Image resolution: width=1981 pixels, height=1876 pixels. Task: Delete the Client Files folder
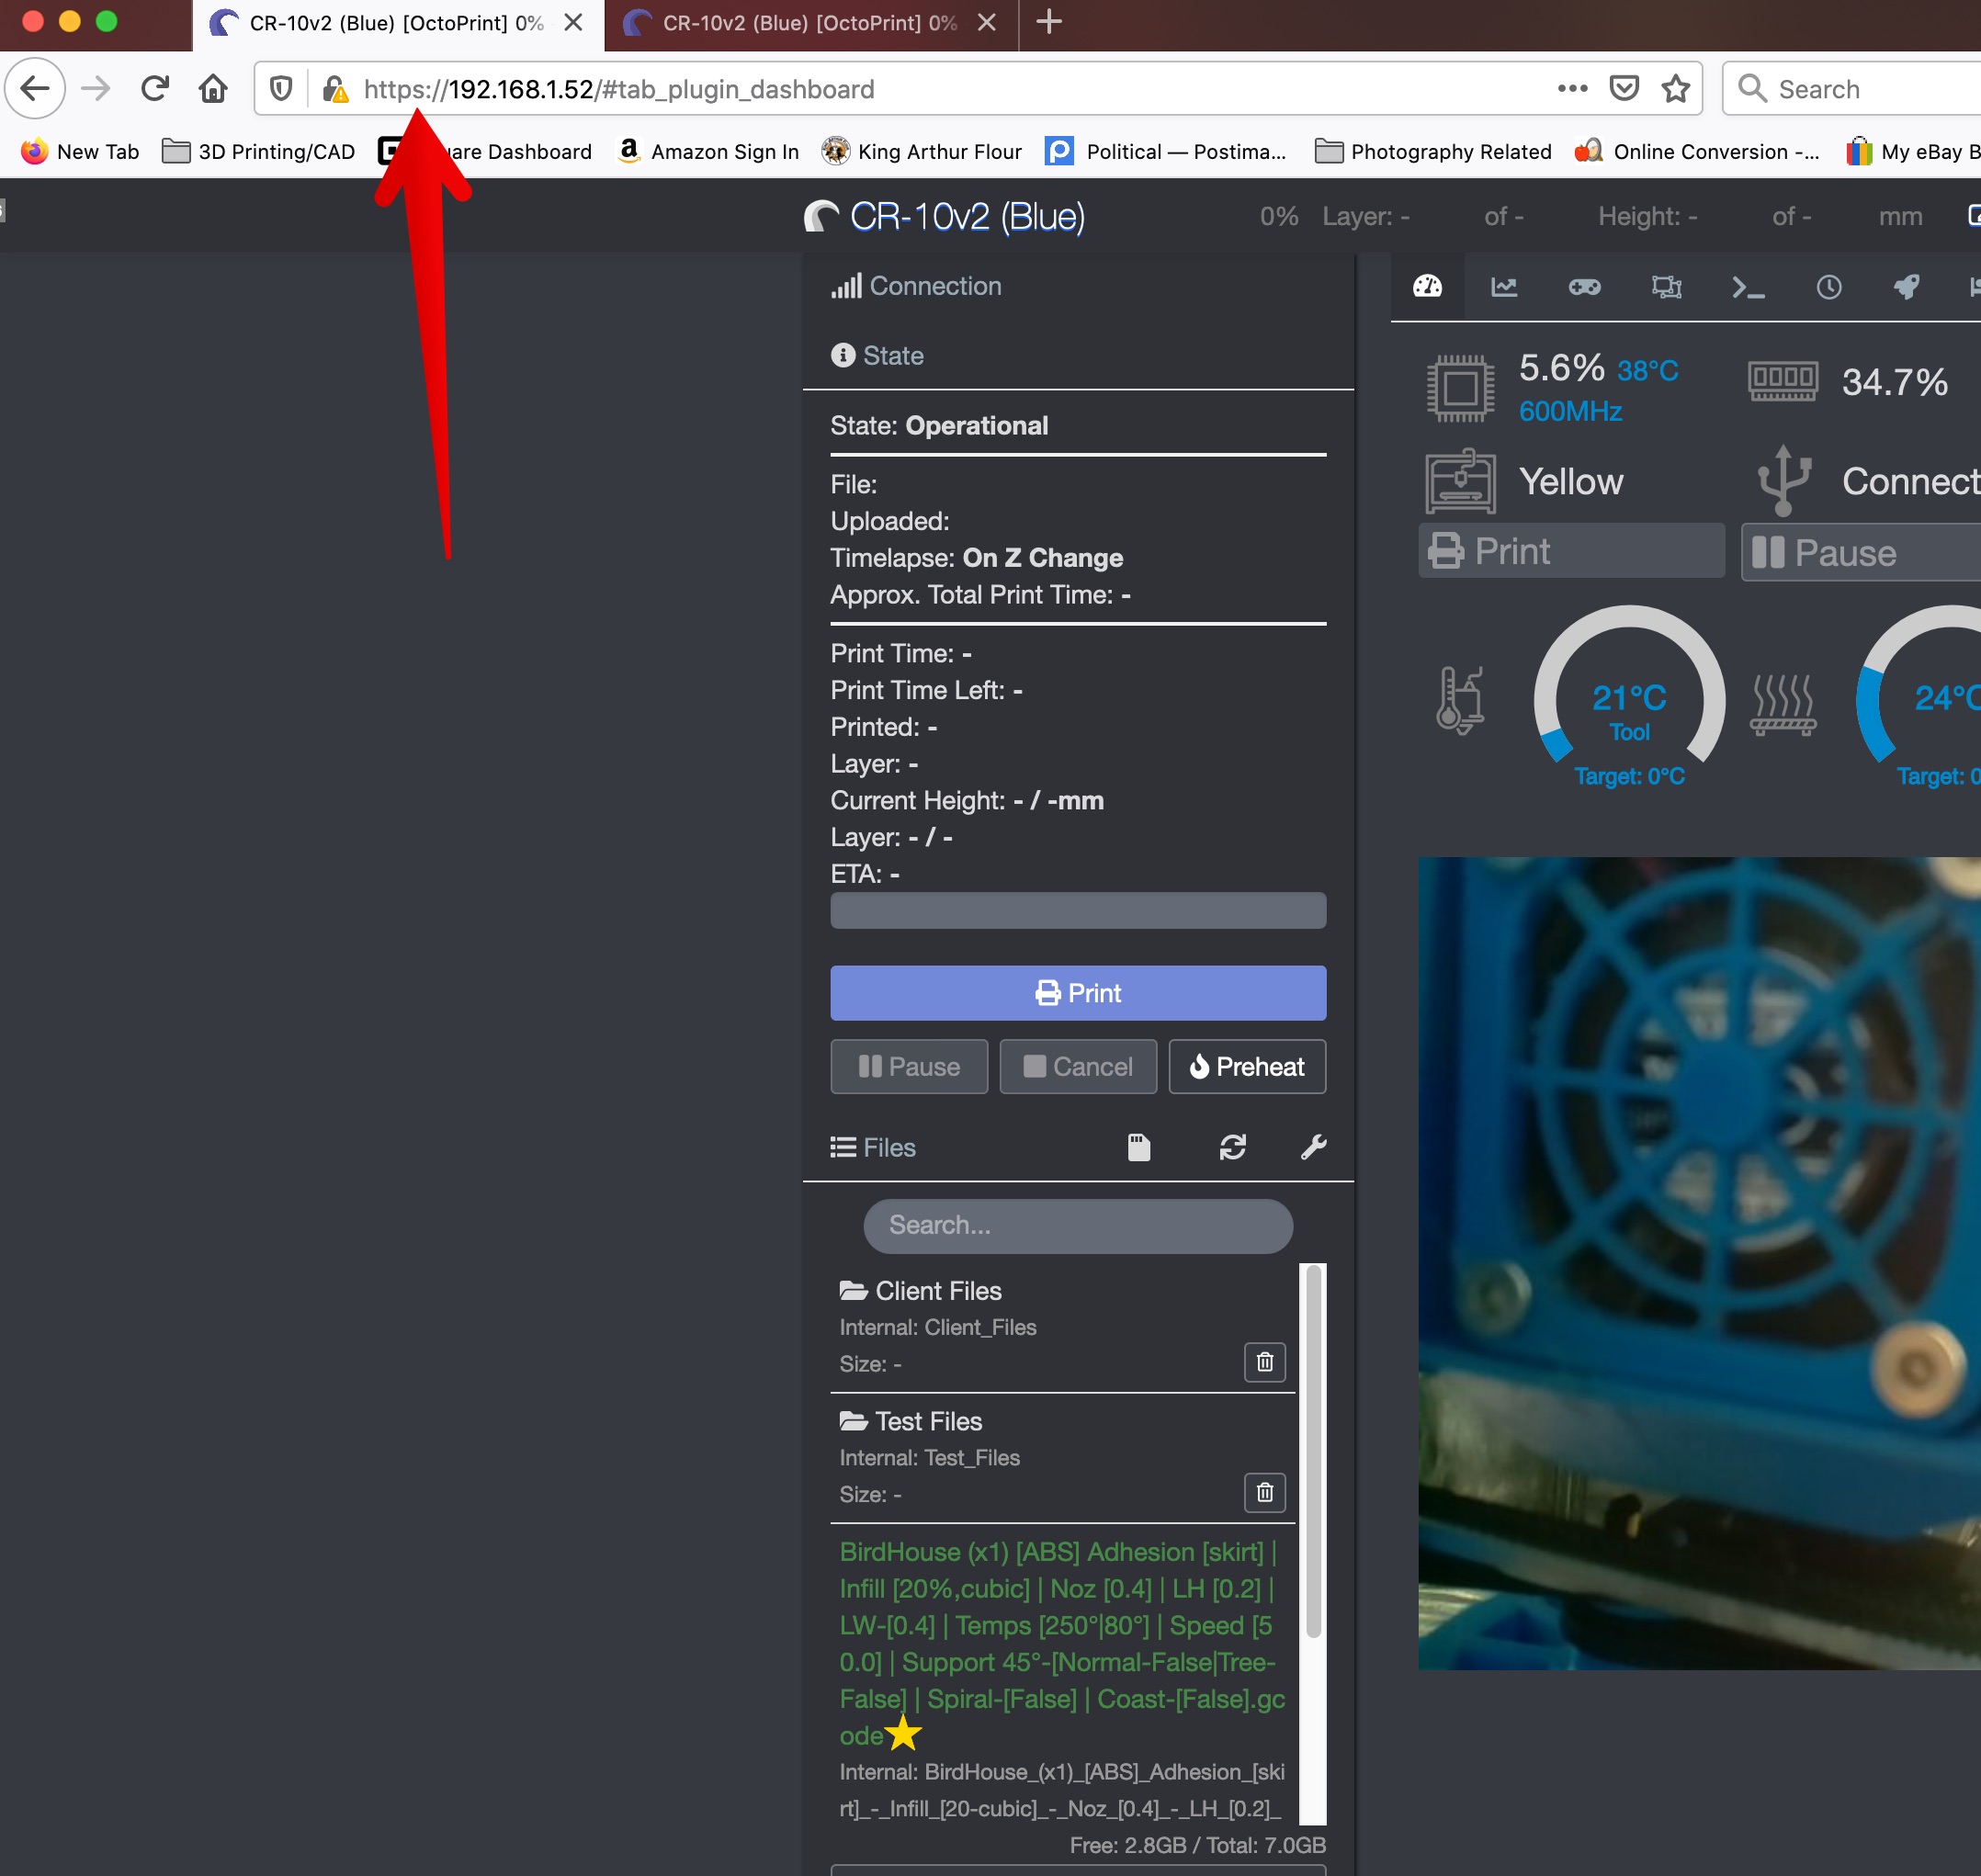(1264, 1362)
